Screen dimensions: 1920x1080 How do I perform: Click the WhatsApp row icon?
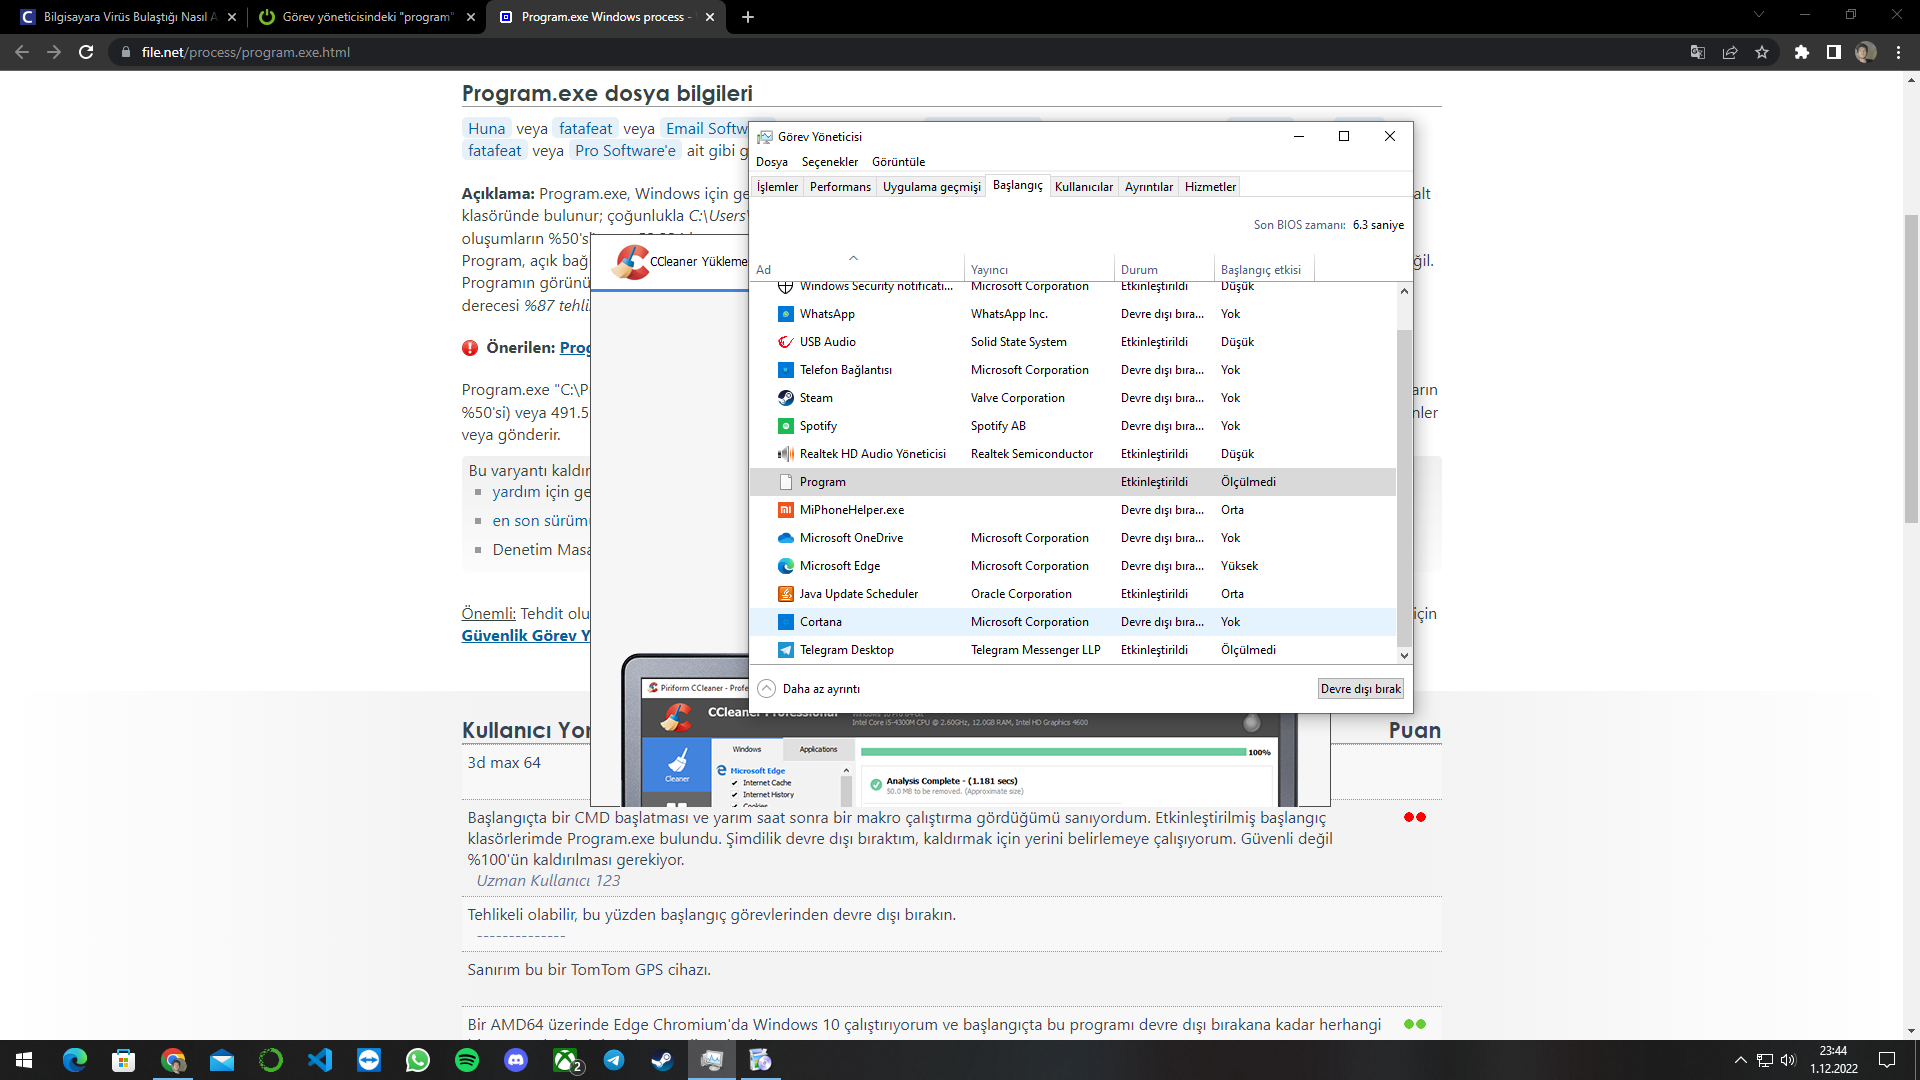[786, 314]
